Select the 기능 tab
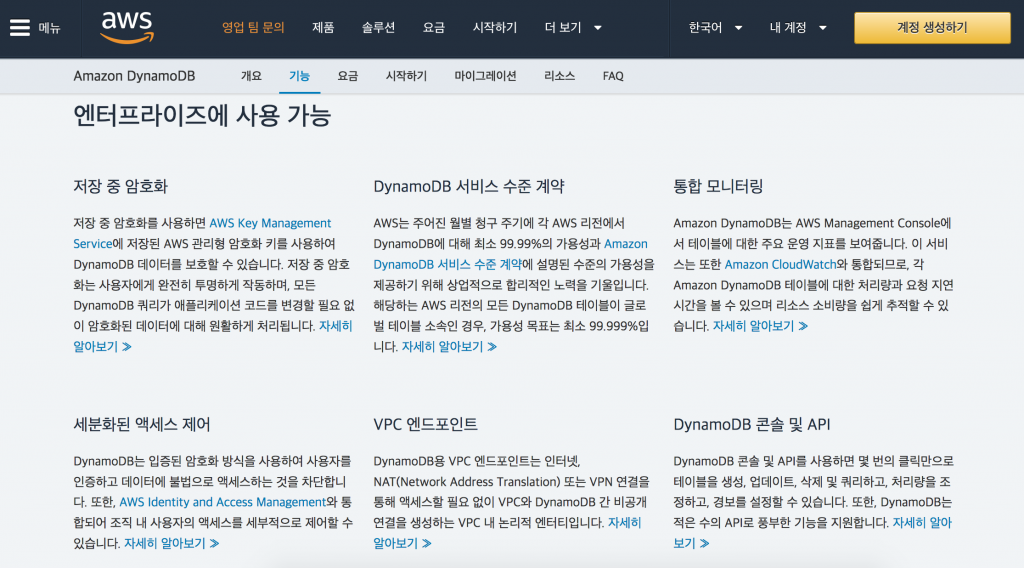 pyautogui.click(x=299, y=76)
